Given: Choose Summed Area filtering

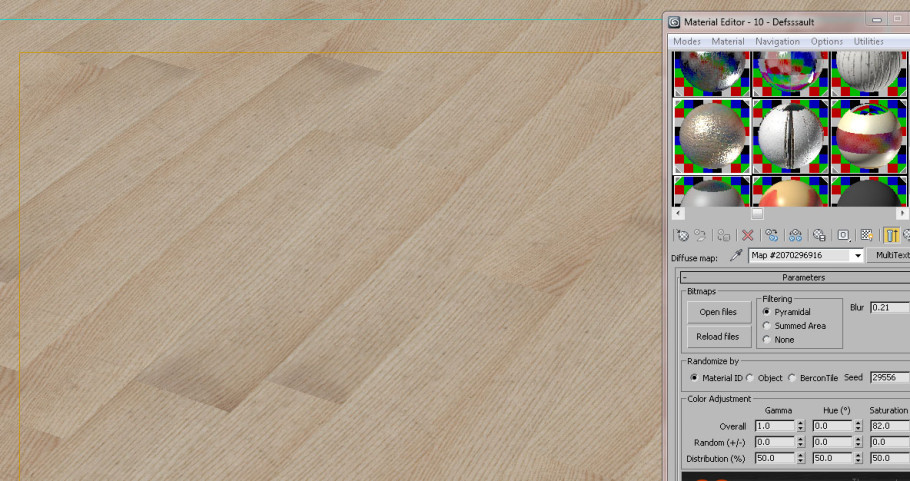Looking at the screenshot, I should (x=767, y=326).
